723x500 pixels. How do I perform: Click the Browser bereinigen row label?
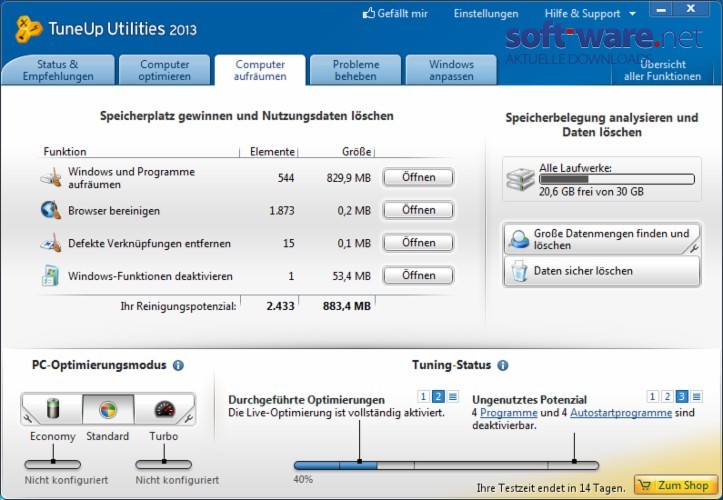[114, 211]
